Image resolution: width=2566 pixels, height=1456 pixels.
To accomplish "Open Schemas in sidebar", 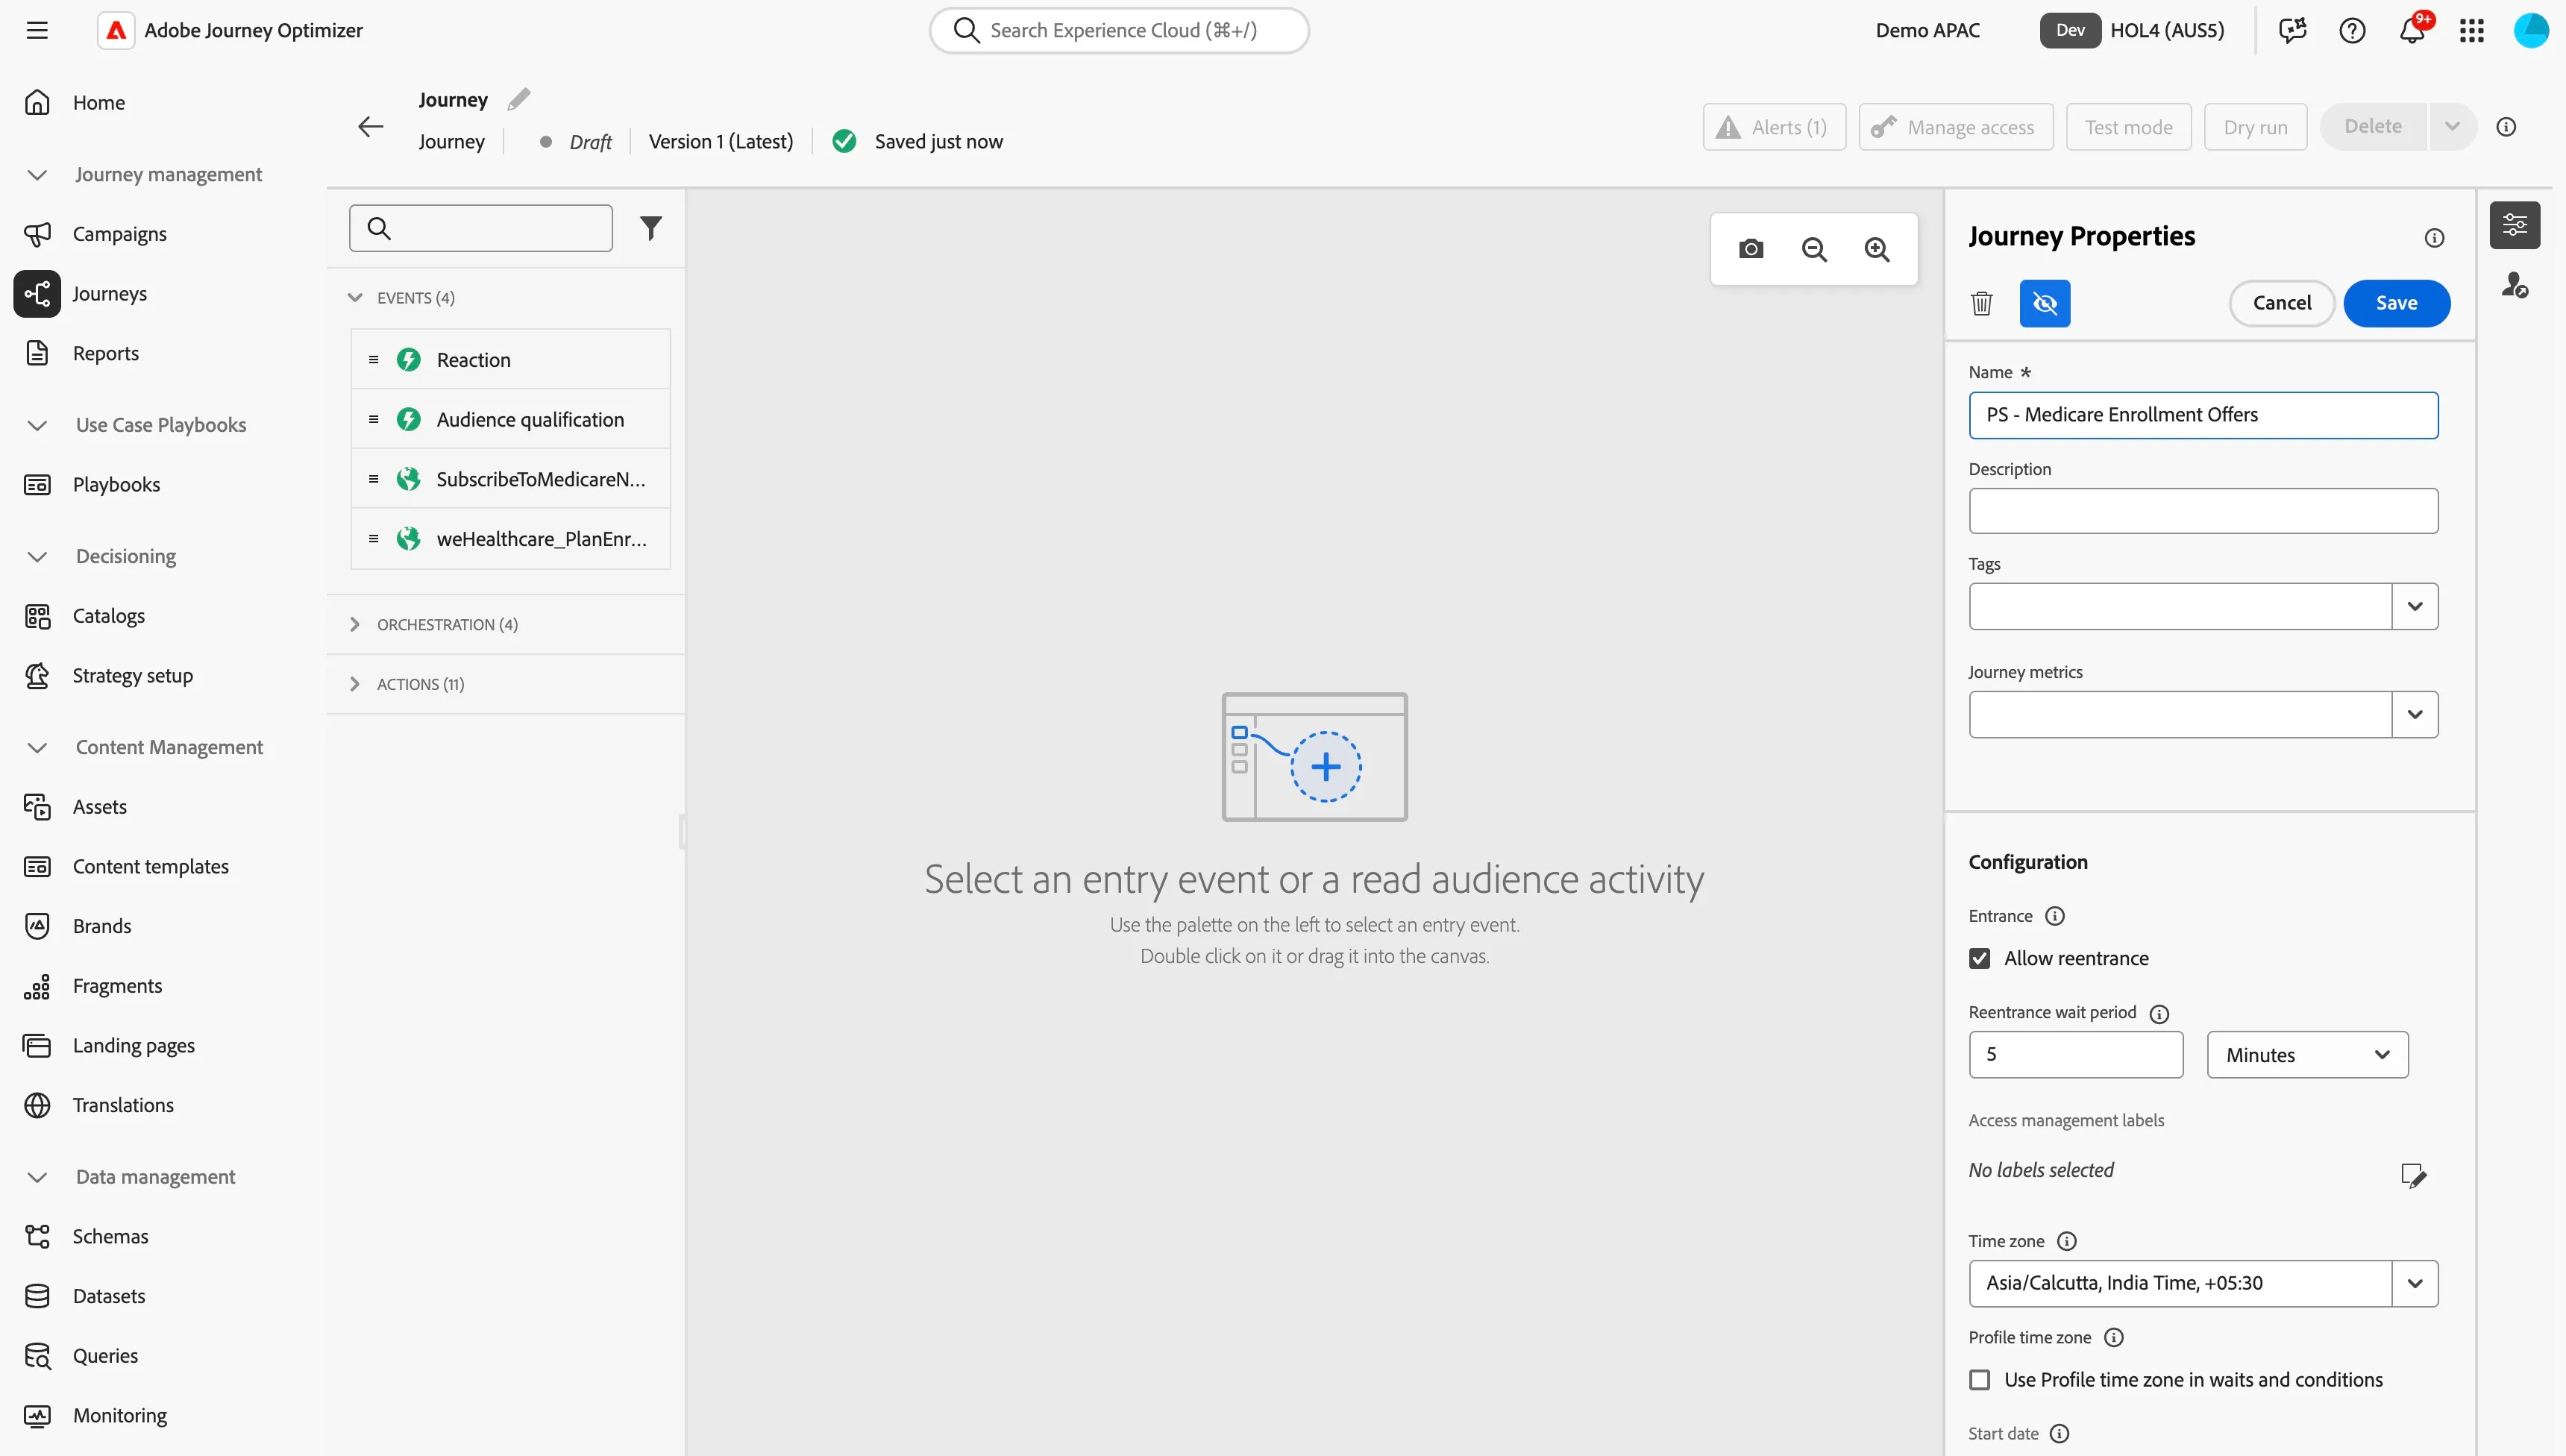I will 110,1236.
